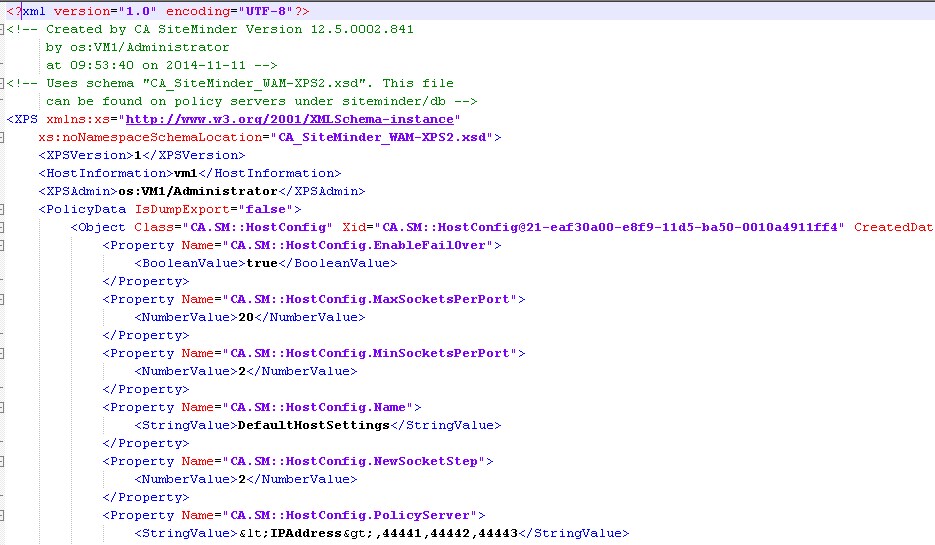Click the Xid value CA.SM::HostConfig@21-eaf30a00
The height and width of the screenshot is (545, 935).
(x=609, y=227)
